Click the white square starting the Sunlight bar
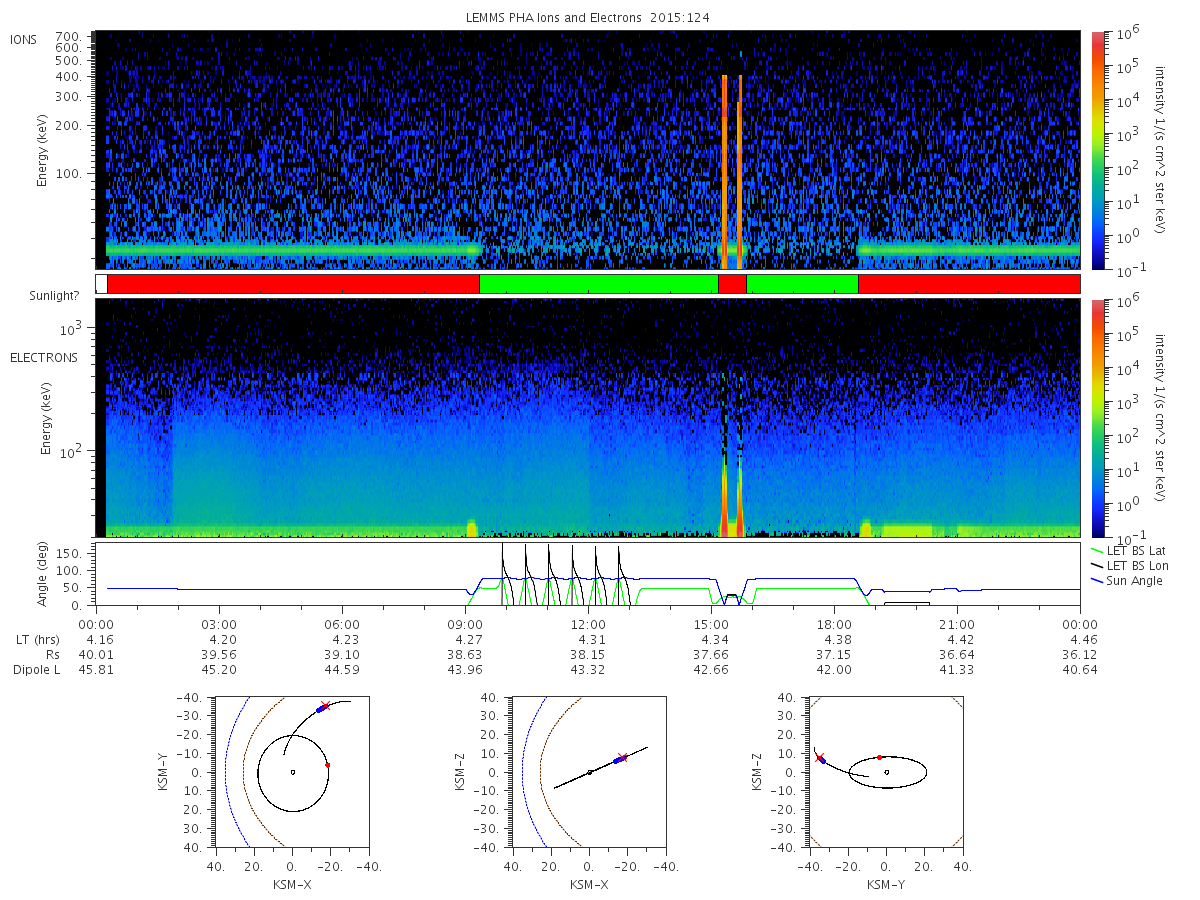 [x=101, y=284]
